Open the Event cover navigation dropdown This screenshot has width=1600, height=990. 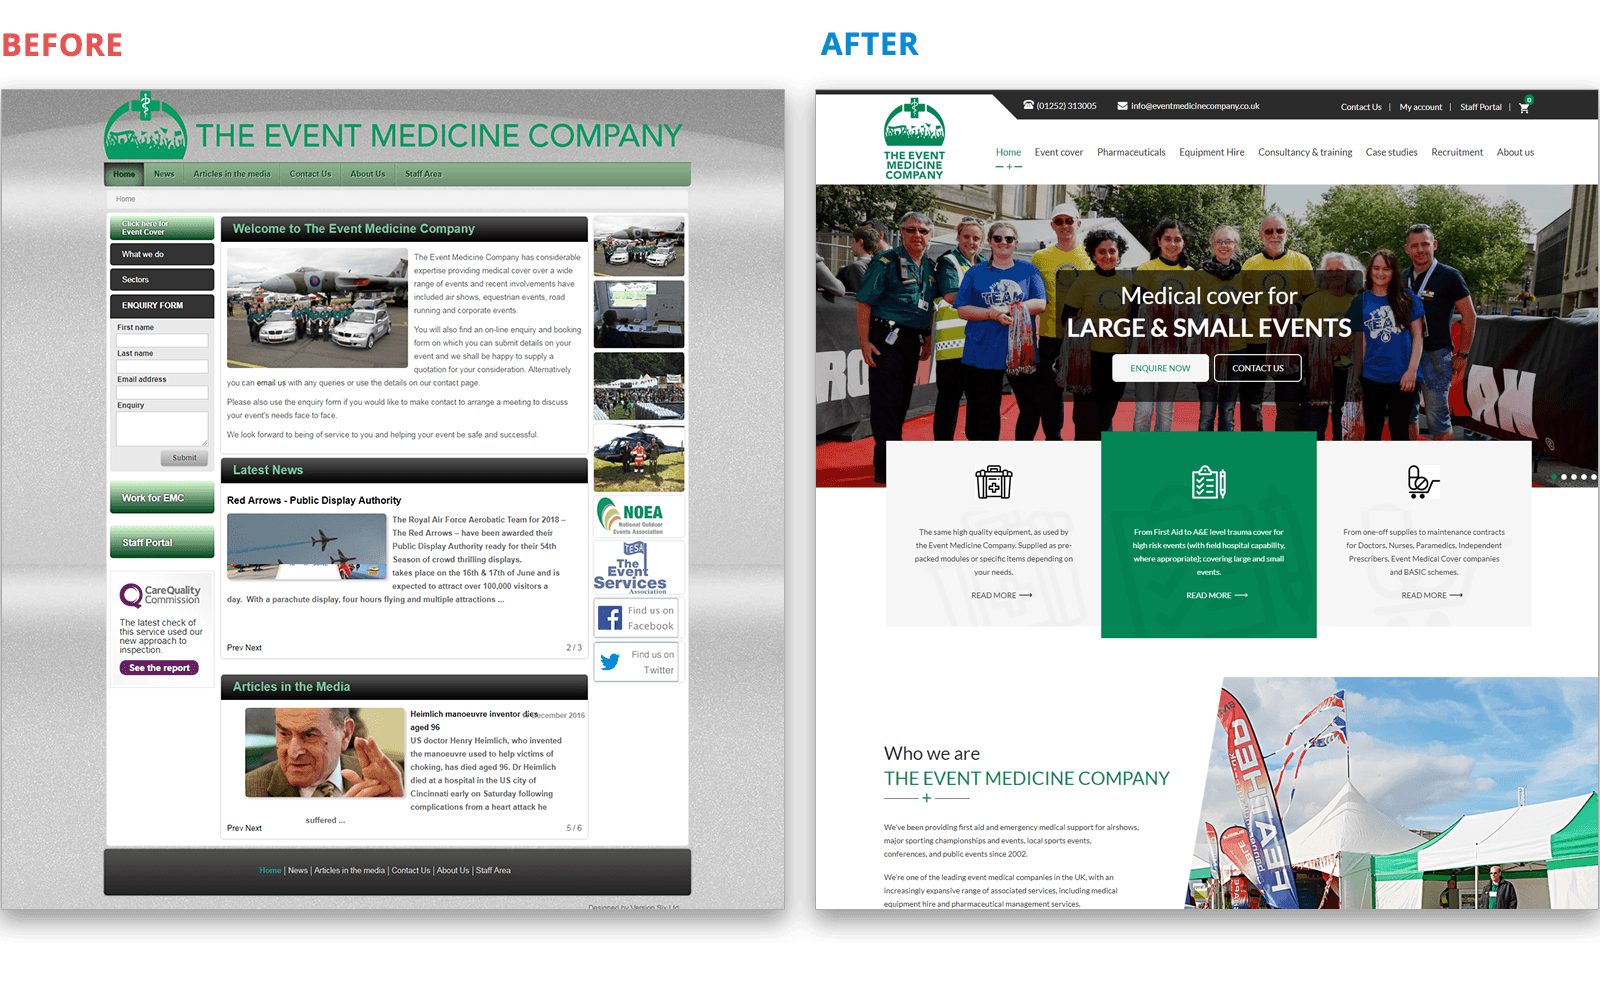coord(1058,152)
